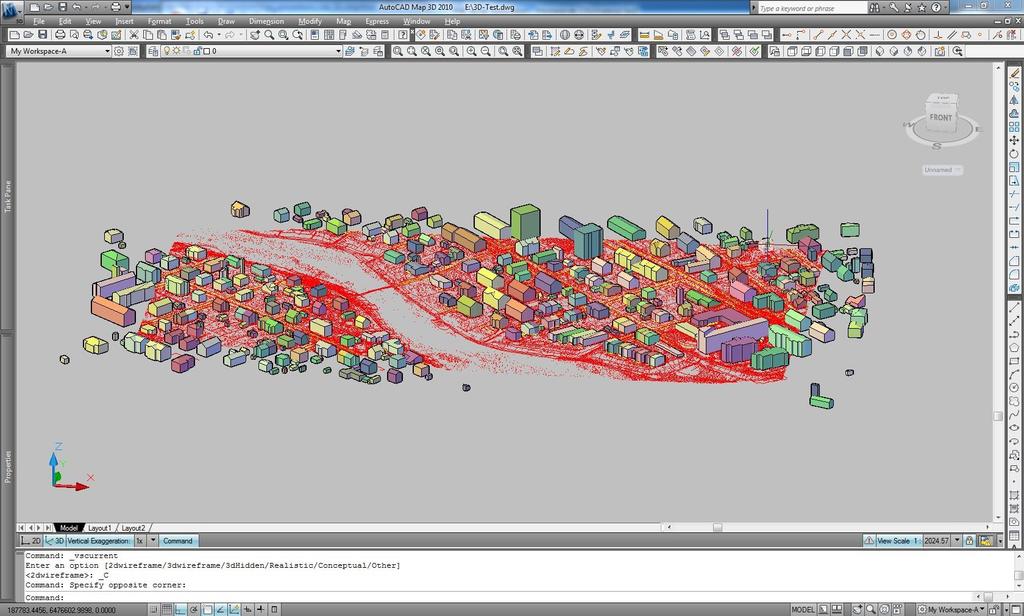Click the FRONT face of the ViewCube
The width and height of the screenshot is (1024, 616).
[940, 118]
